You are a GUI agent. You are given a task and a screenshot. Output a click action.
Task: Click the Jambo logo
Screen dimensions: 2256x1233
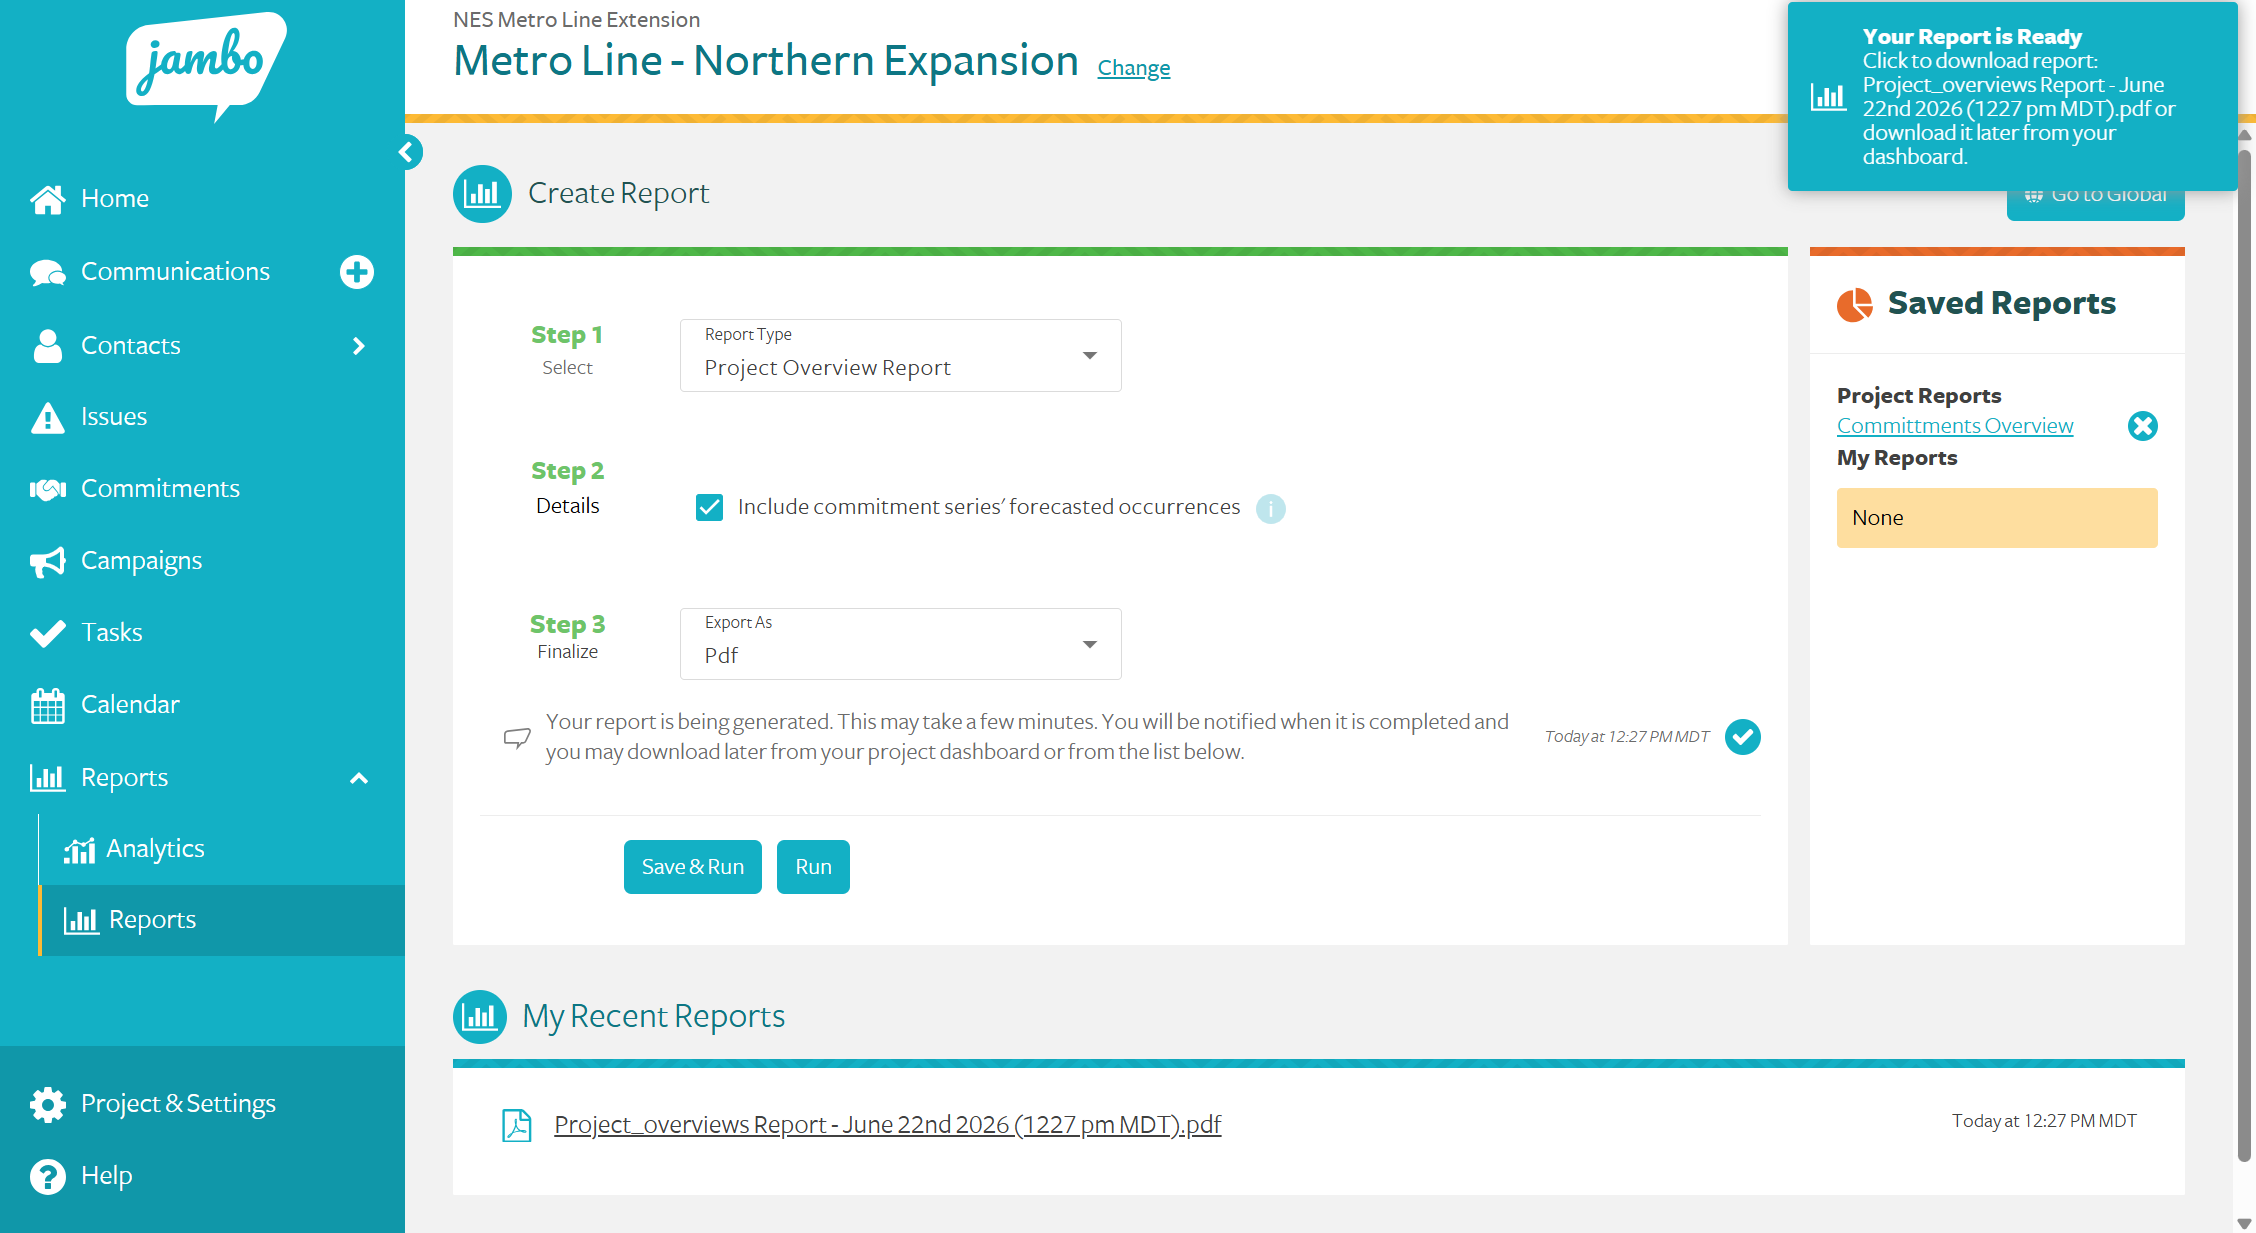pyautogui.click(x=205, y=66)
